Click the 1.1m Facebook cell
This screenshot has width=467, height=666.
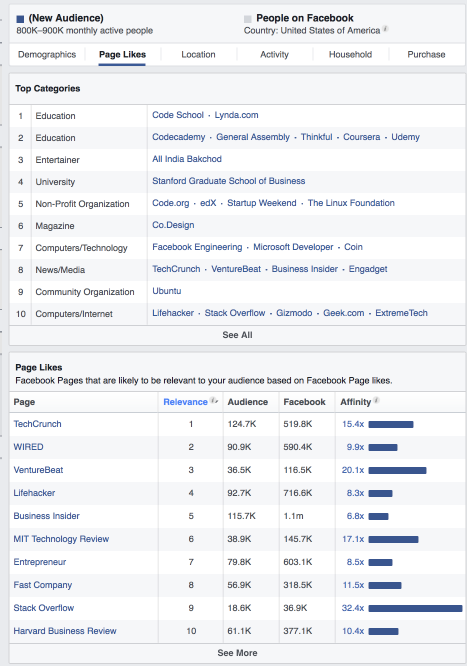coord(294,516)
